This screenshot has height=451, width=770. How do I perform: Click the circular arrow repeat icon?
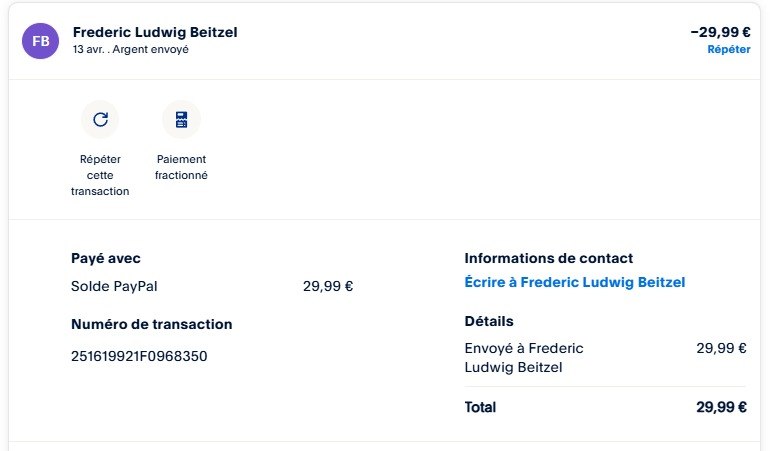[x=100, y=120]
